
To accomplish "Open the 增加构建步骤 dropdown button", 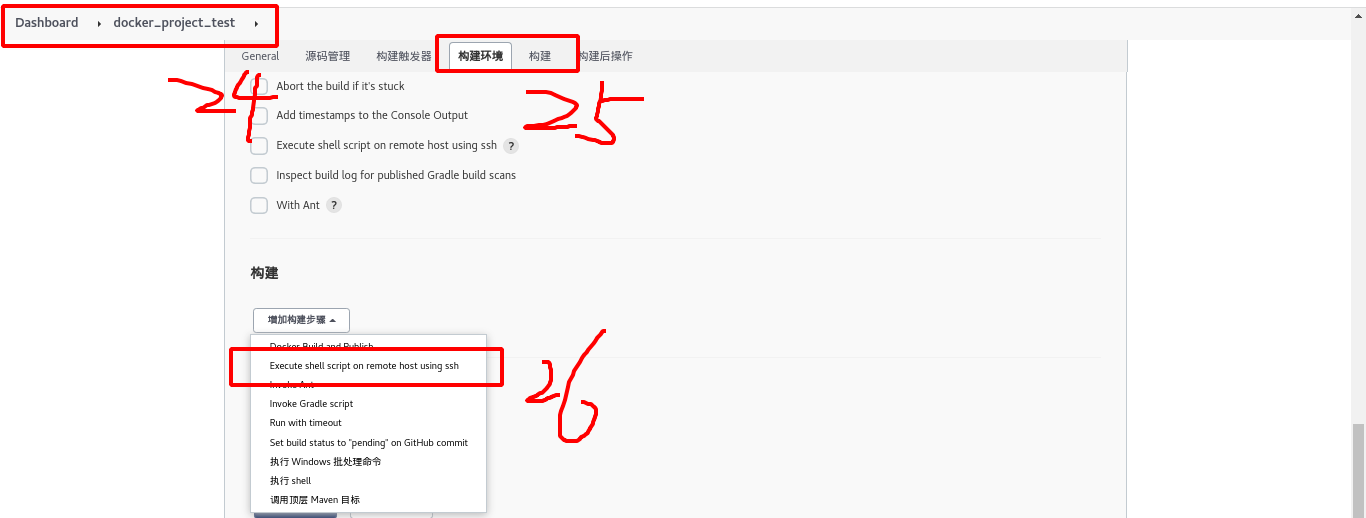I will pyautogui.click(x=301, y=320).
